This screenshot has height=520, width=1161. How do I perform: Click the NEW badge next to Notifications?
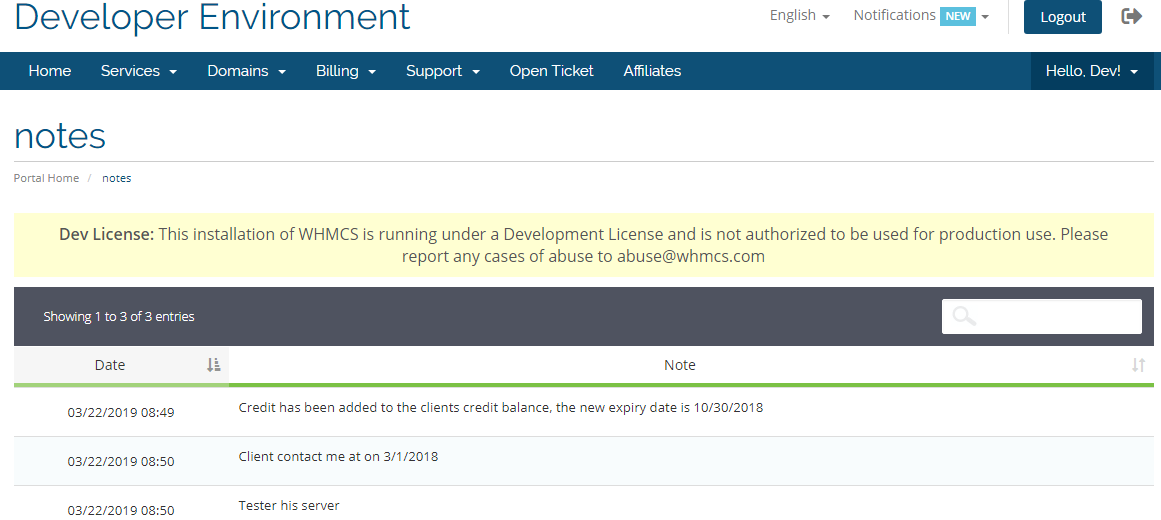[957, 16]
